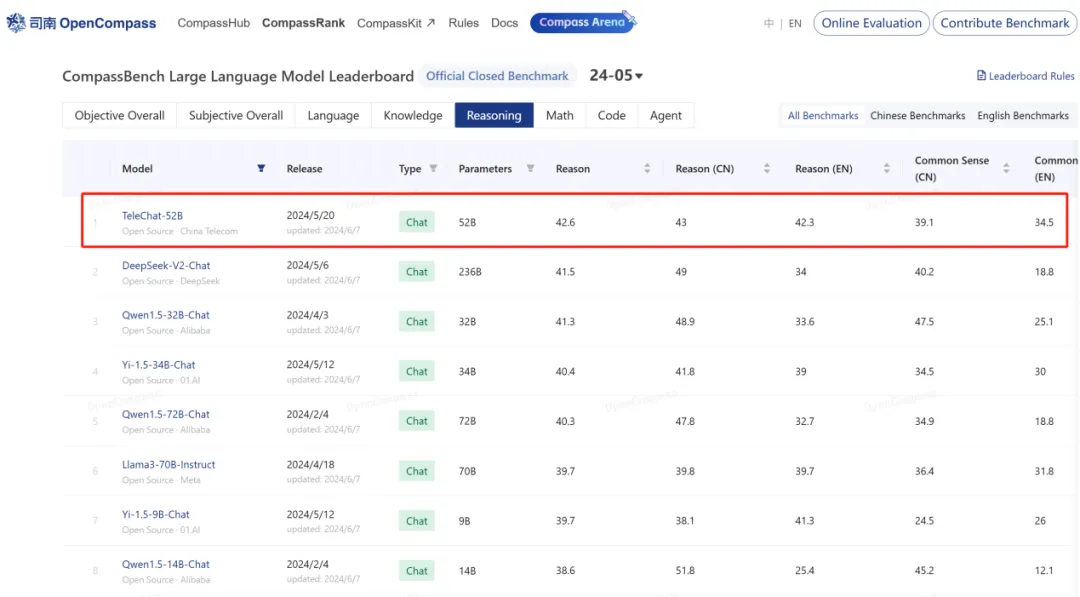The width and height of the screenshot is (1080, 597).
Task: Open the Agent tab
Action: (665, 116)
